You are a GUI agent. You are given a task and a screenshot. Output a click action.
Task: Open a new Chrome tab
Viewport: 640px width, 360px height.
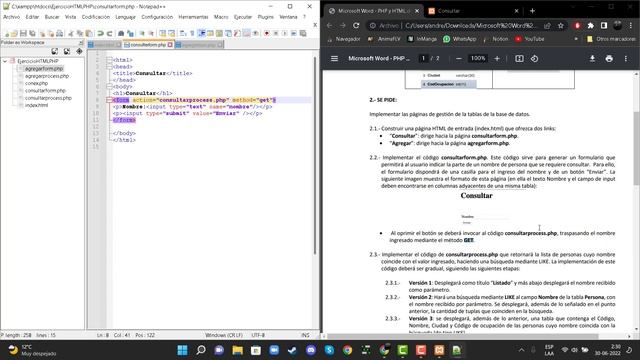point(532,11)
